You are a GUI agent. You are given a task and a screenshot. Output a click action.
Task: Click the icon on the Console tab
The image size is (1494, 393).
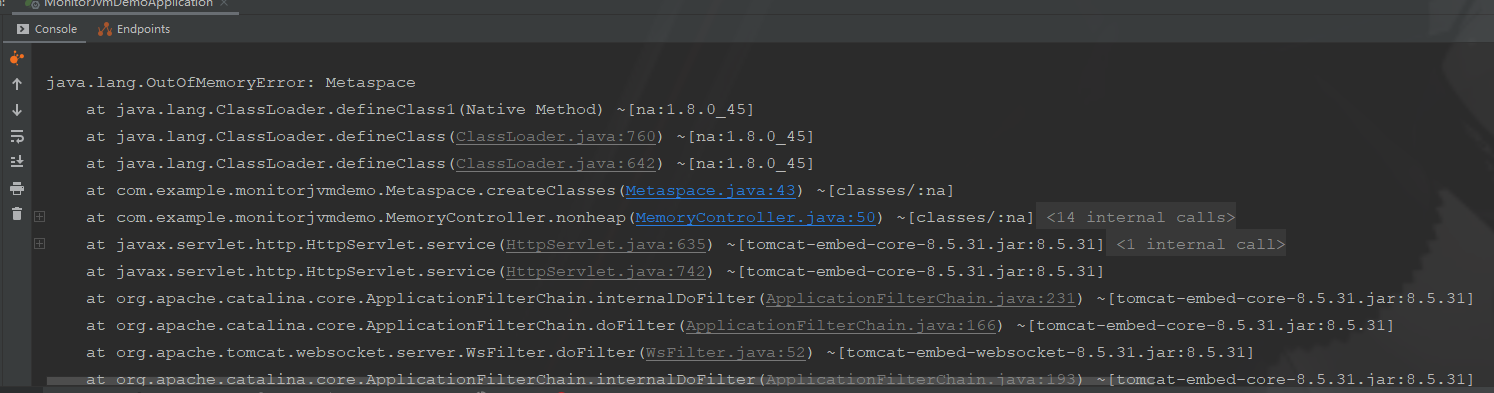(22, 29)
